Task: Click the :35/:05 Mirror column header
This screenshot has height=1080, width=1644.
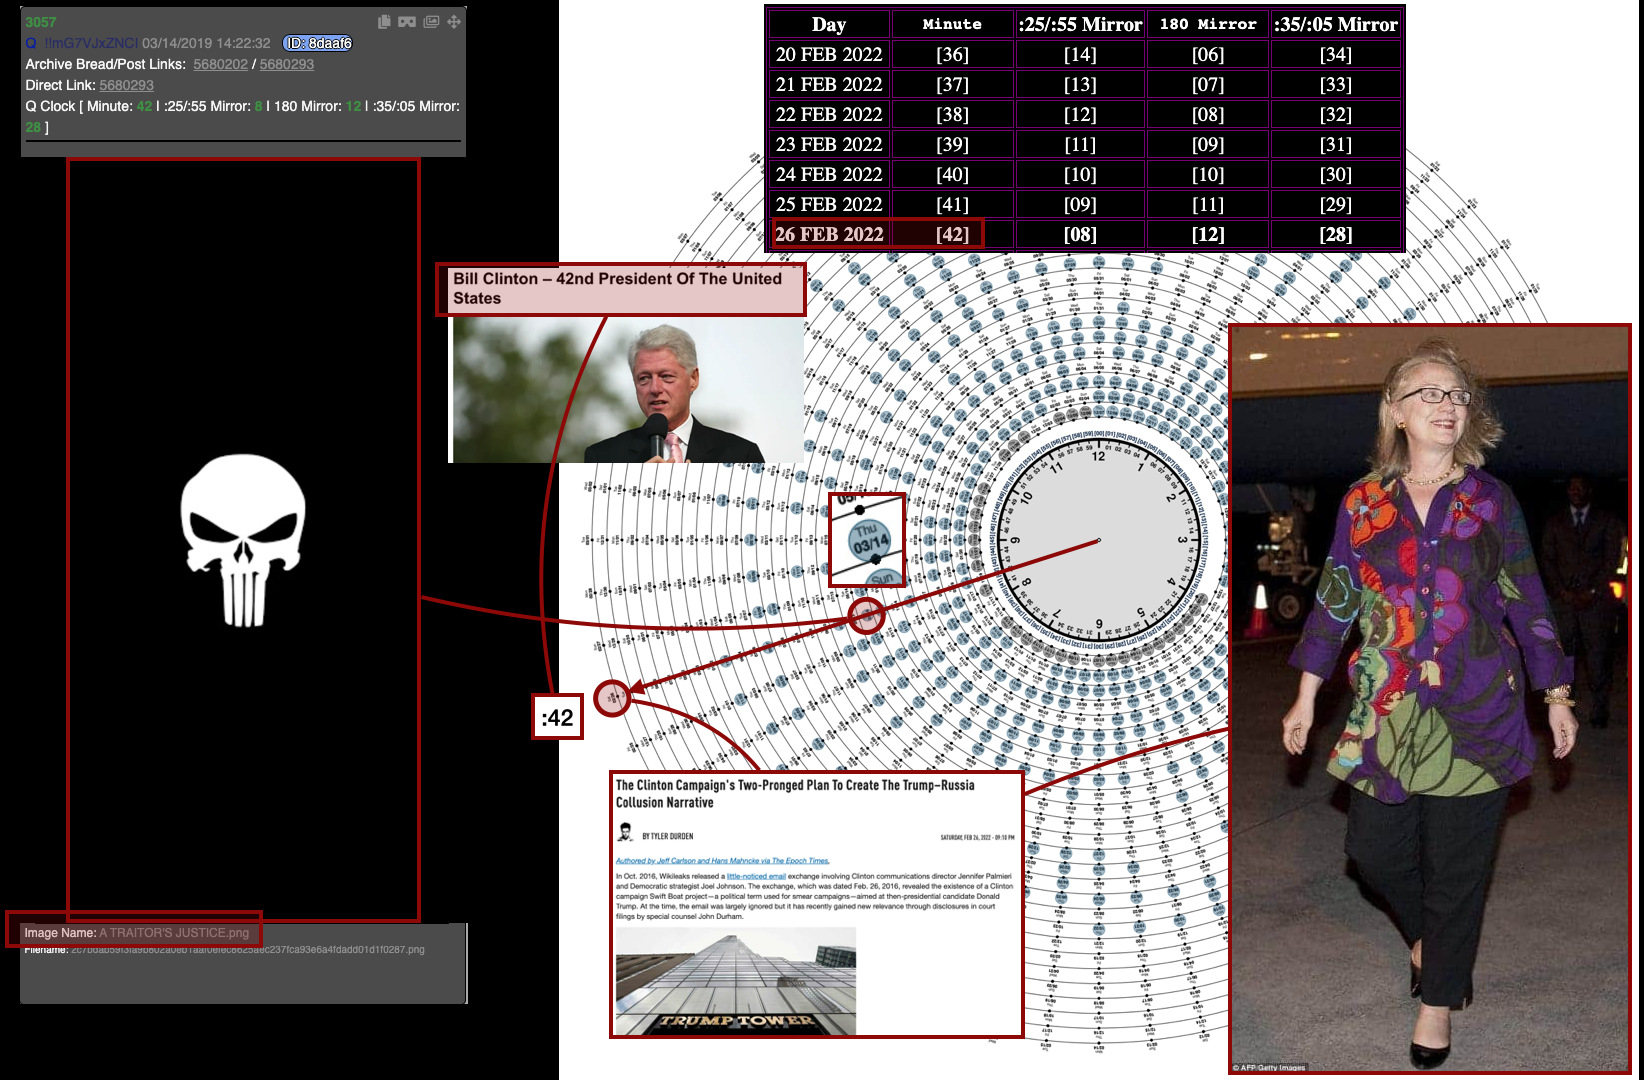Action: [1336, 24]
